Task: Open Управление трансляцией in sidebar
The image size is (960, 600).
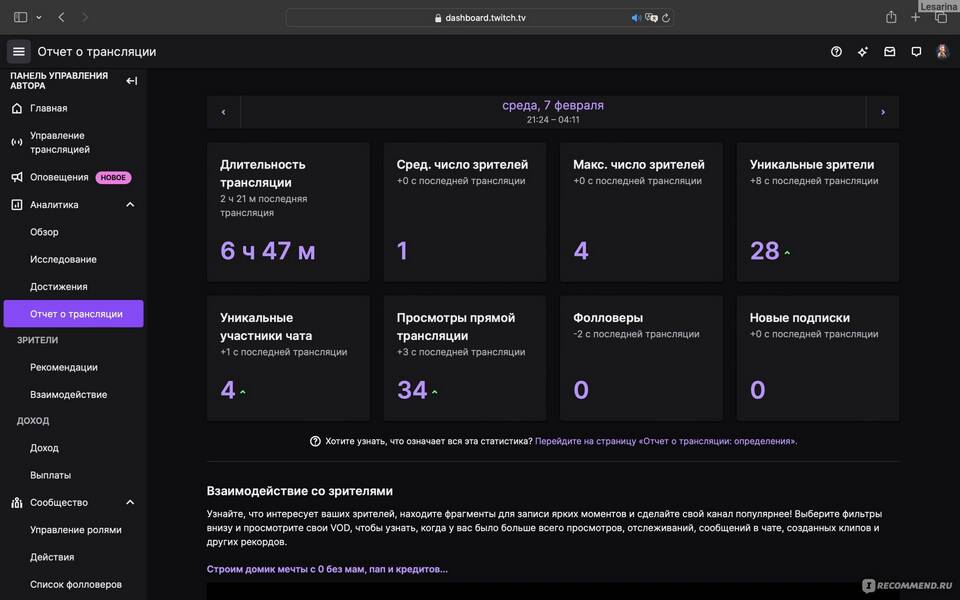Action: point(60,142)
